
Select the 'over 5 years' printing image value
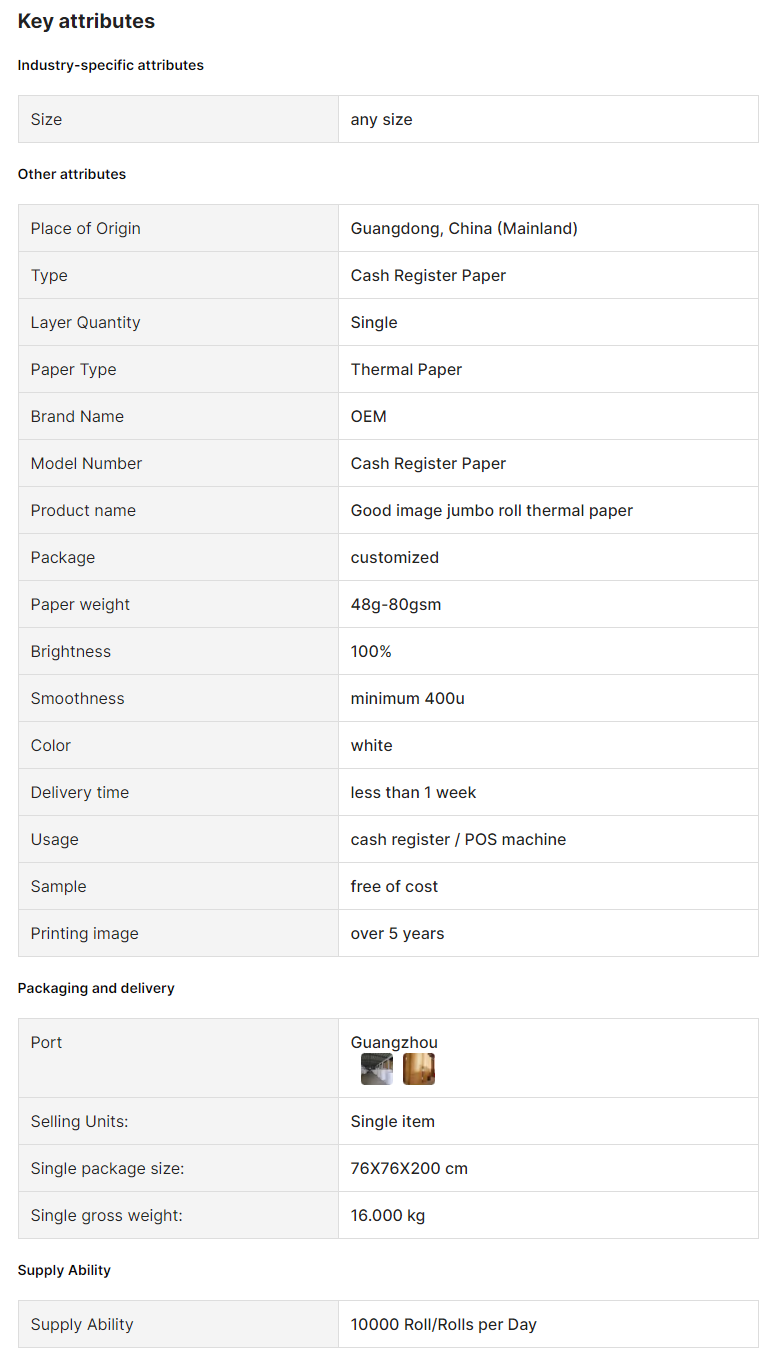pyautogui.click(x=397, y=933)
